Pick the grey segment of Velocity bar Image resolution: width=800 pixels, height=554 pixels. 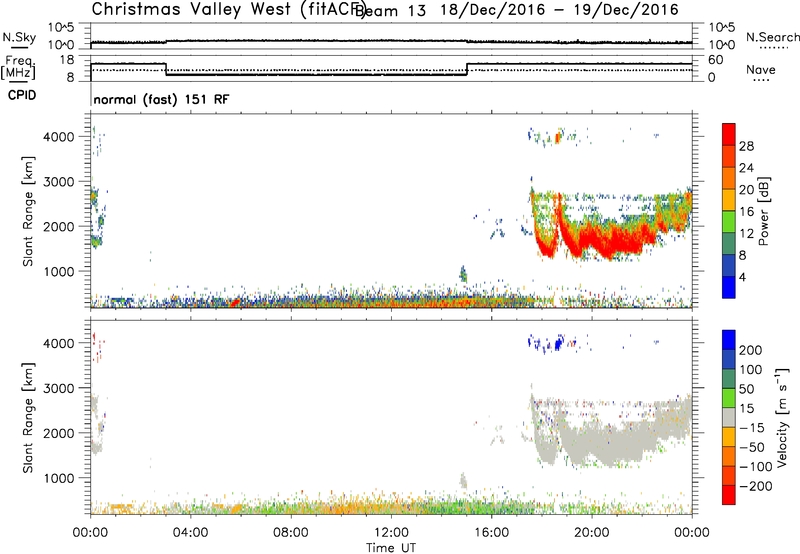pyautogui.click(x=729, y=417)
